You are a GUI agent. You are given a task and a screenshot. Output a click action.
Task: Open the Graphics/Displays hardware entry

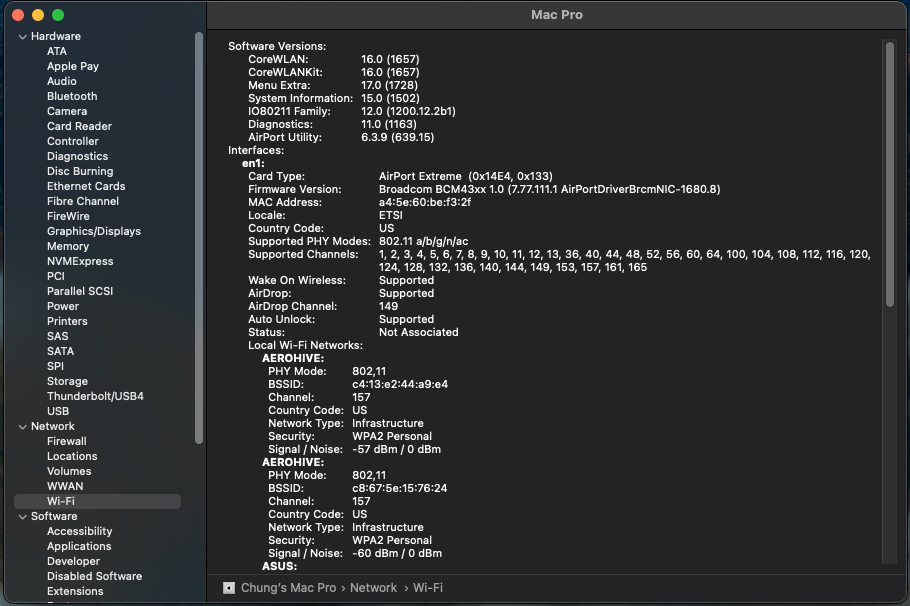coord(94,231)
